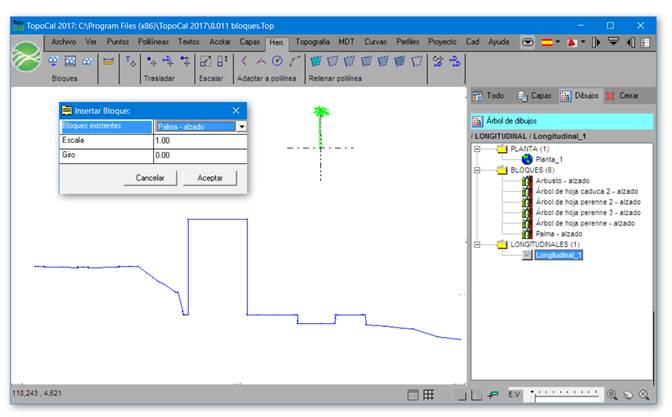Click the E.V. vertical exaggeration slider
Image resolution: width=672 pixels, height=417 pixels.
coord(566,395)
